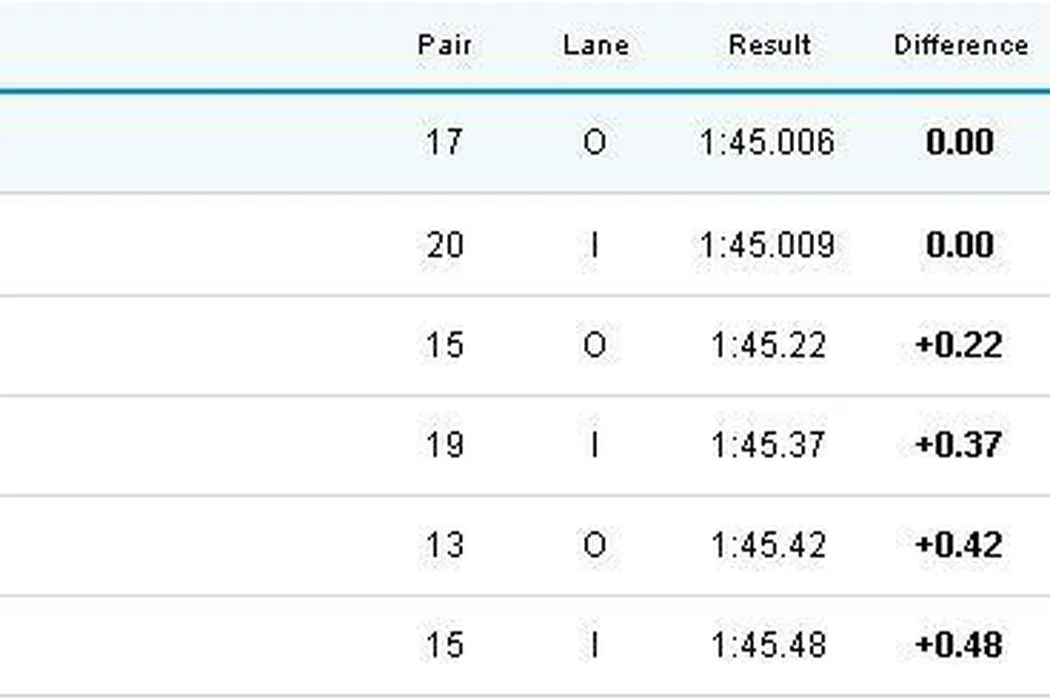Image resolution: width=1050 pixels, height=700 pixels.
Task: Select the 1:45.009 result cell
Action: pos(768,245)
